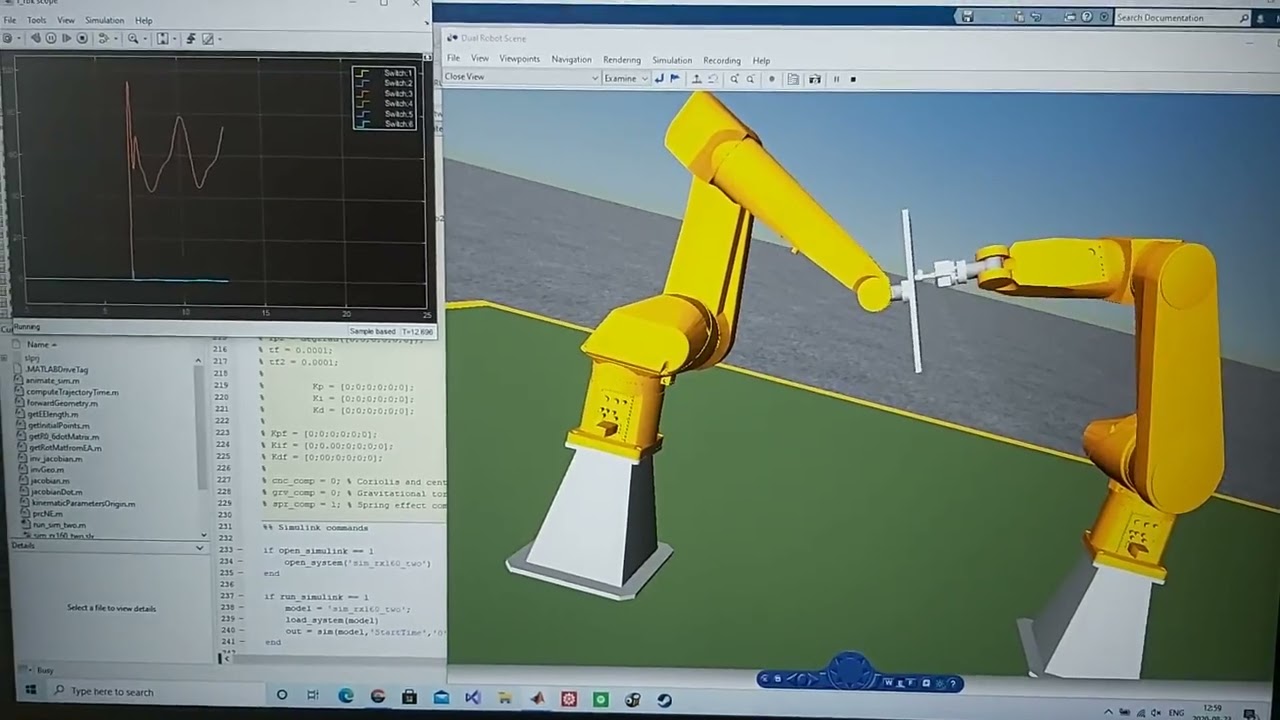
Task: Open the Windows Start menu
Action: (x=30, y=690)
